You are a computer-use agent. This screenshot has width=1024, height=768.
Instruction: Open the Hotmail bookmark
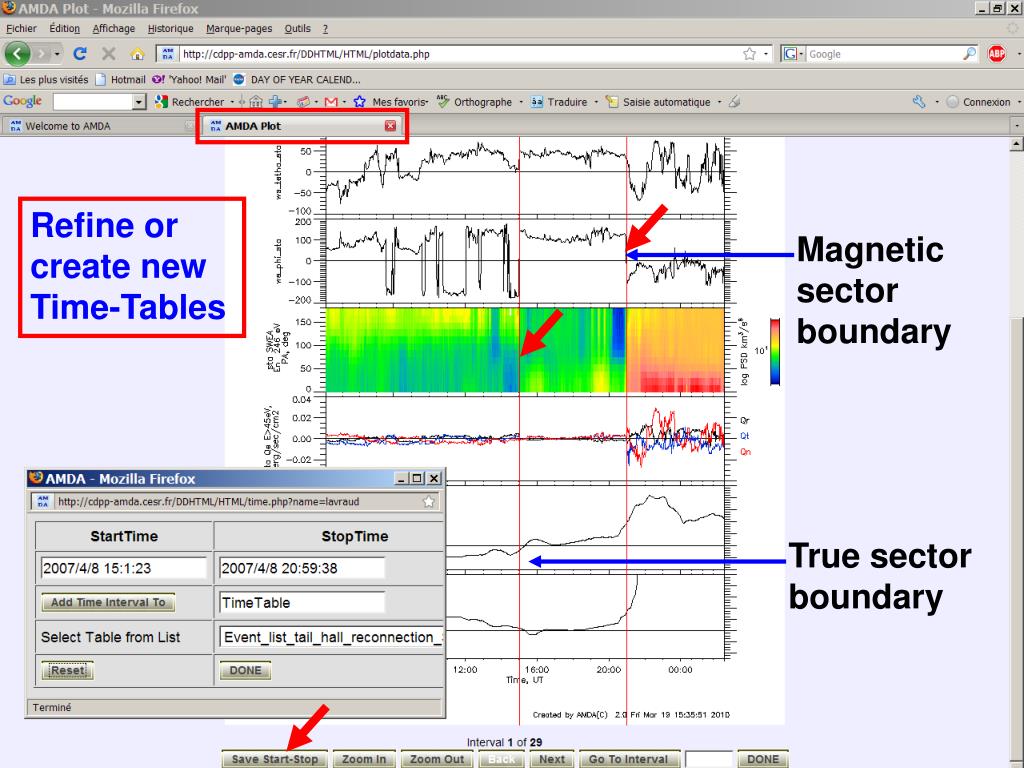(x=120, y=80)
